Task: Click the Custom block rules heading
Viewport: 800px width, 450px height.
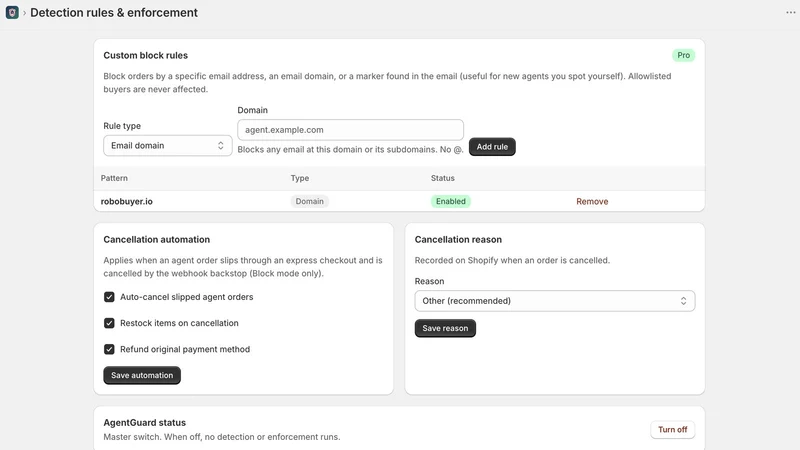Action: tap(145, 55)
